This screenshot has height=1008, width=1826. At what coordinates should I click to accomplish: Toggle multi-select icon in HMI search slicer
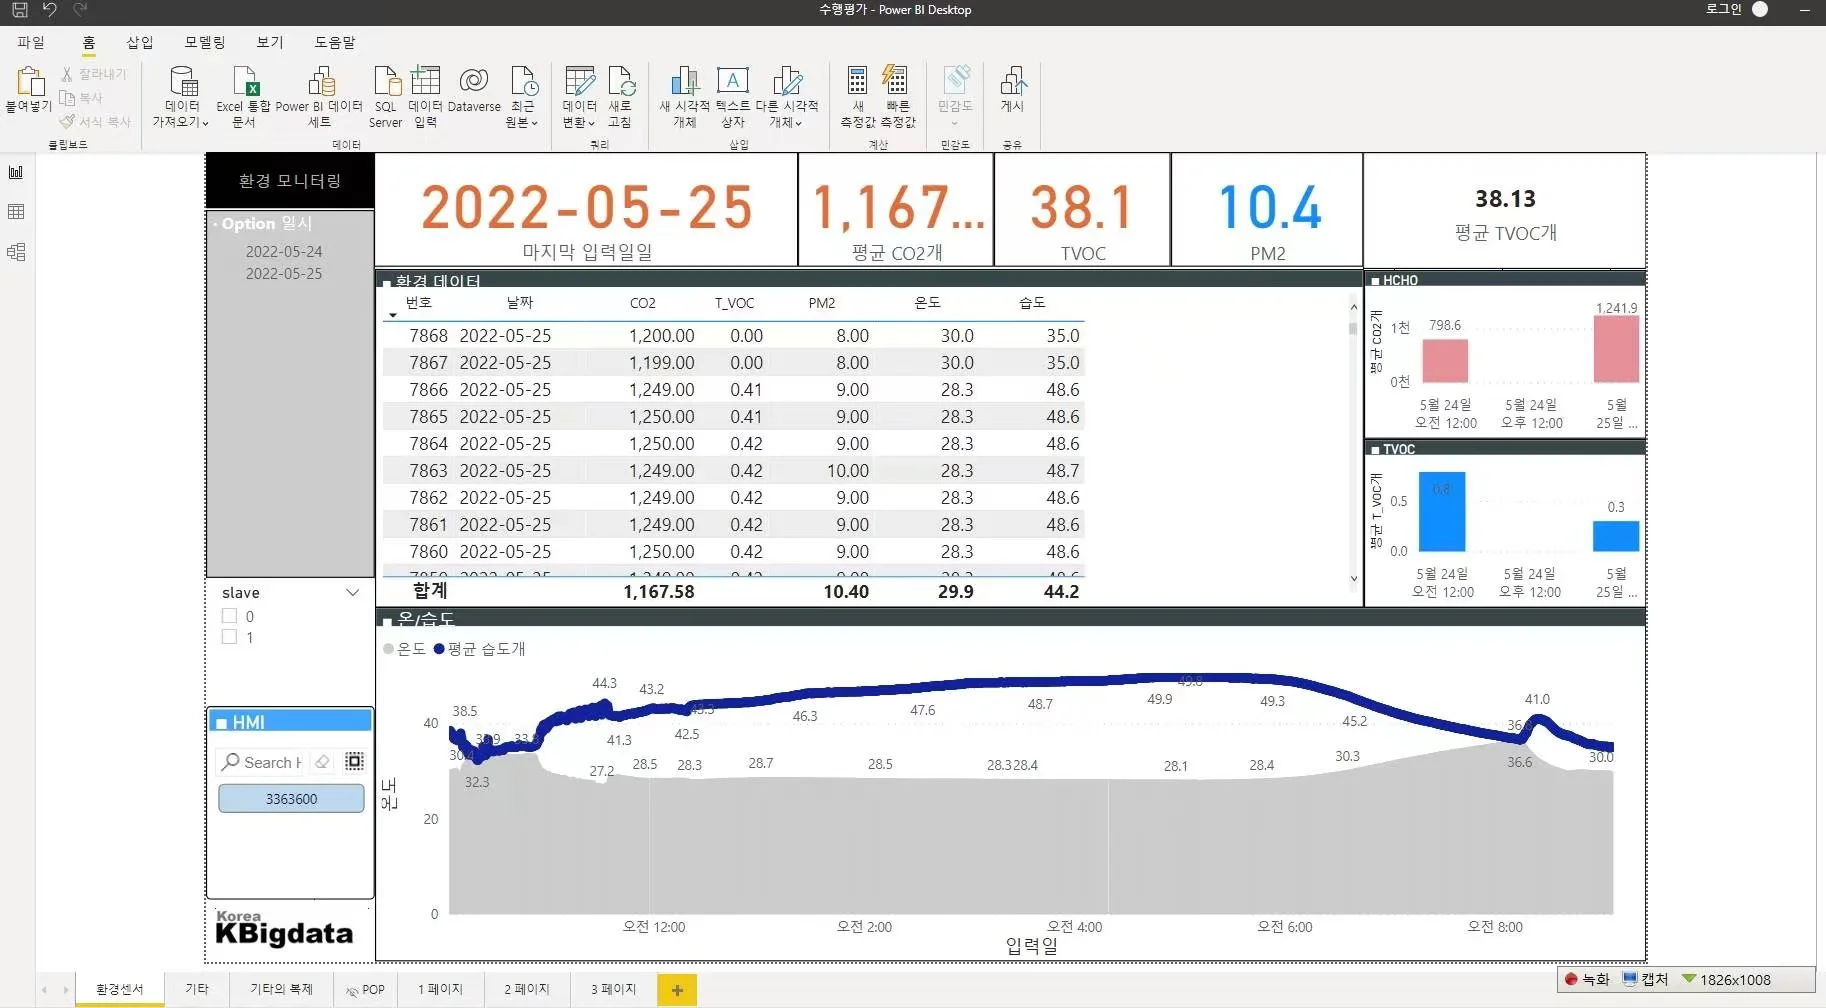(x=354, y=762)
